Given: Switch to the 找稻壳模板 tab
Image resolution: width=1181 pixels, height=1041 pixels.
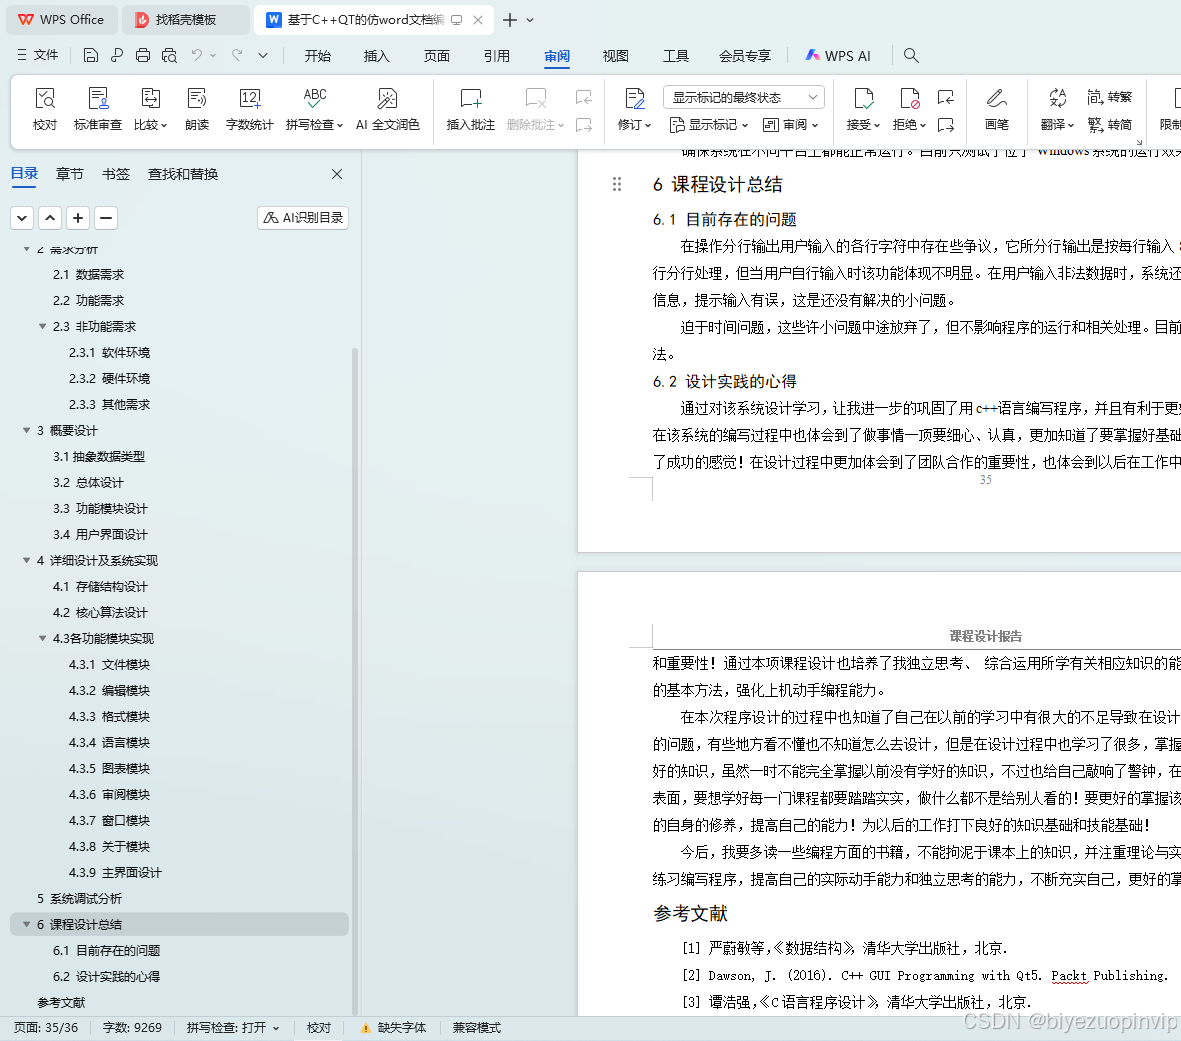Looking at the screenshot, I should tap(185, 20).
